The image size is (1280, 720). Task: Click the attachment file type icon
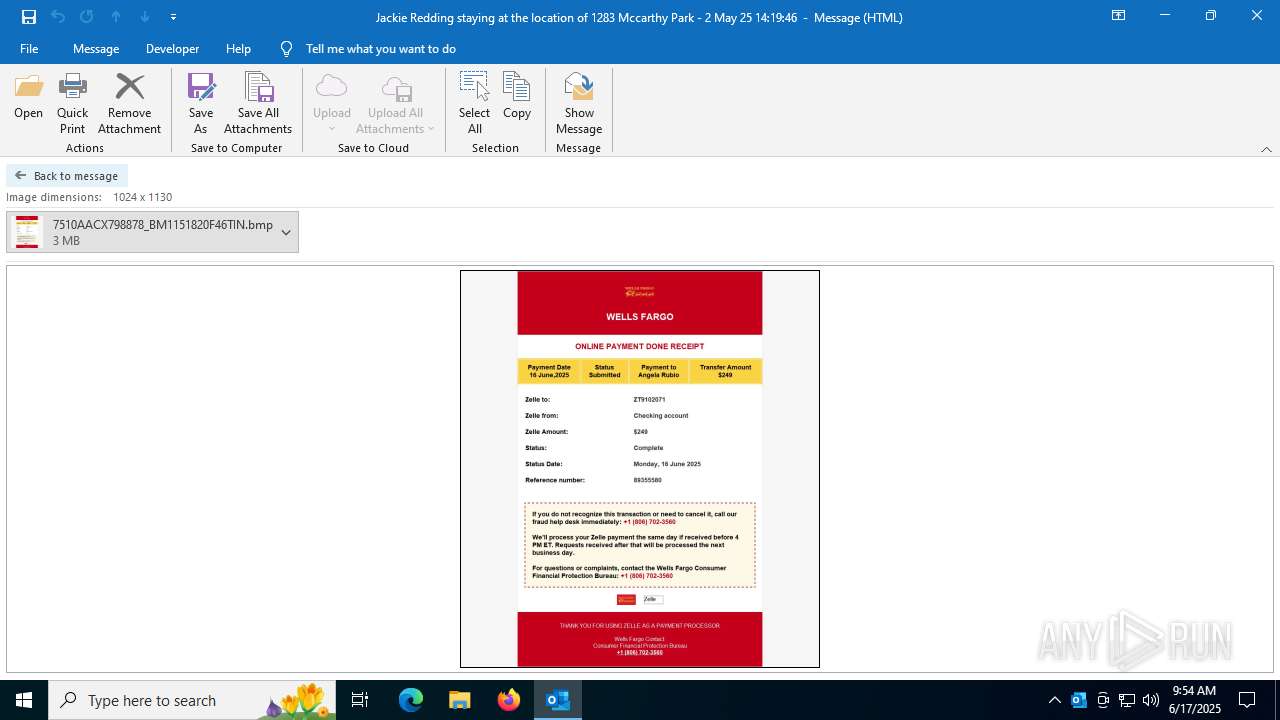tap(27, 232)
